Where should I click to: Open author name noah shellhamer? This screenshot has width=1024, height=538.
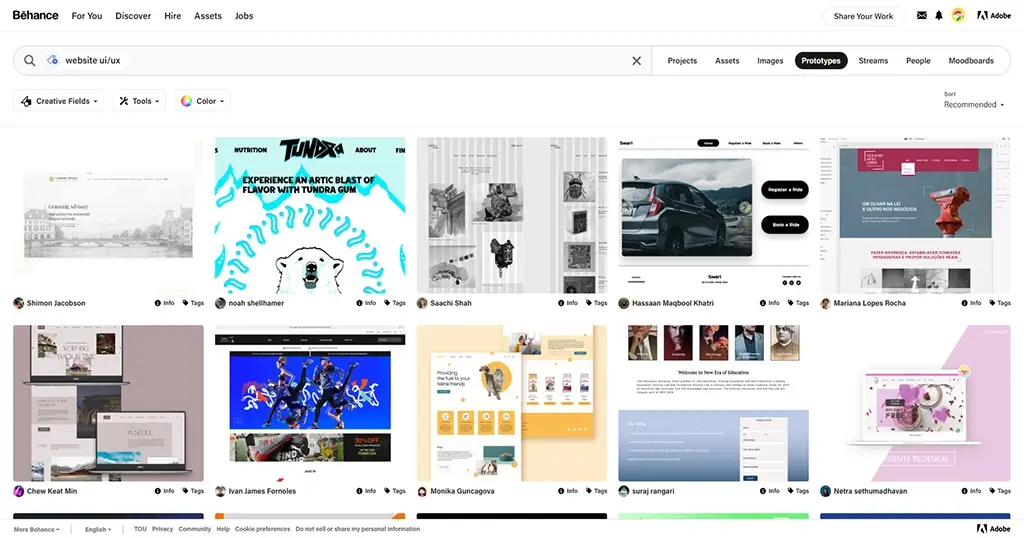256,303
